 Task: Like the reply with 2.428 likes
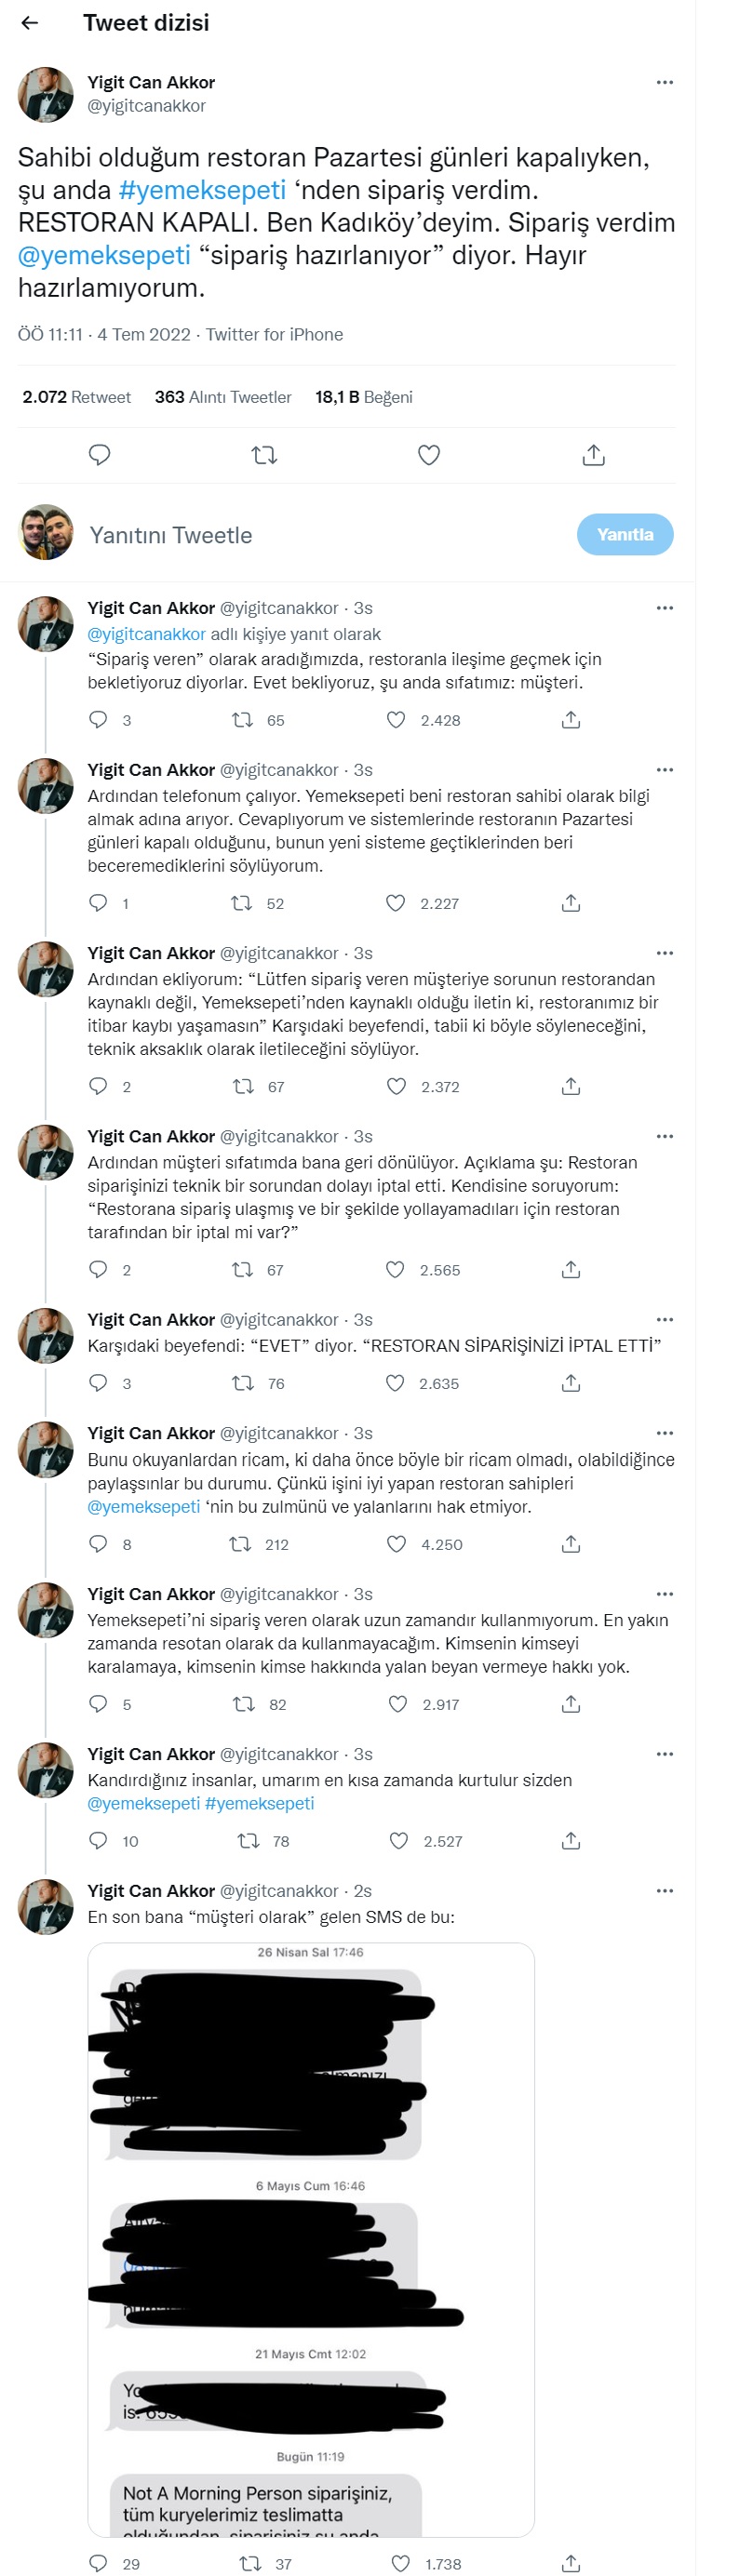(x=397, y=720)
